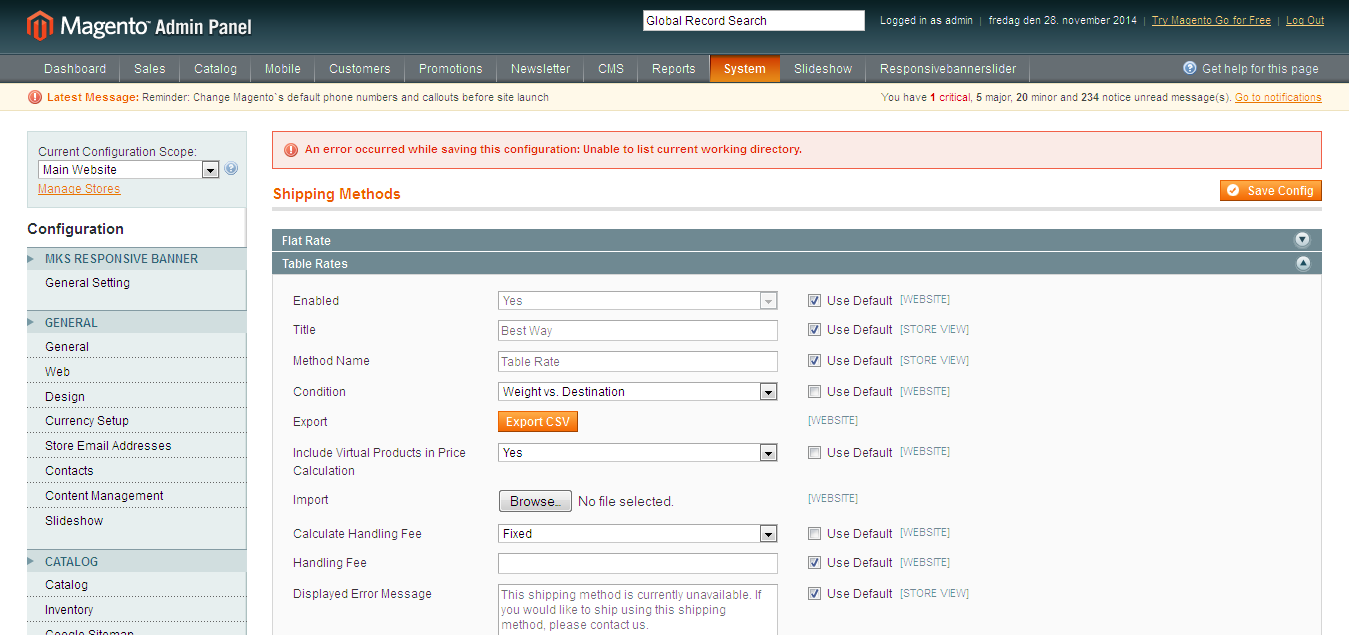The width and height of the screenshot is (1349, 635).
Task: Click the help icon for this page
Action: click(x=1190, y=68)
